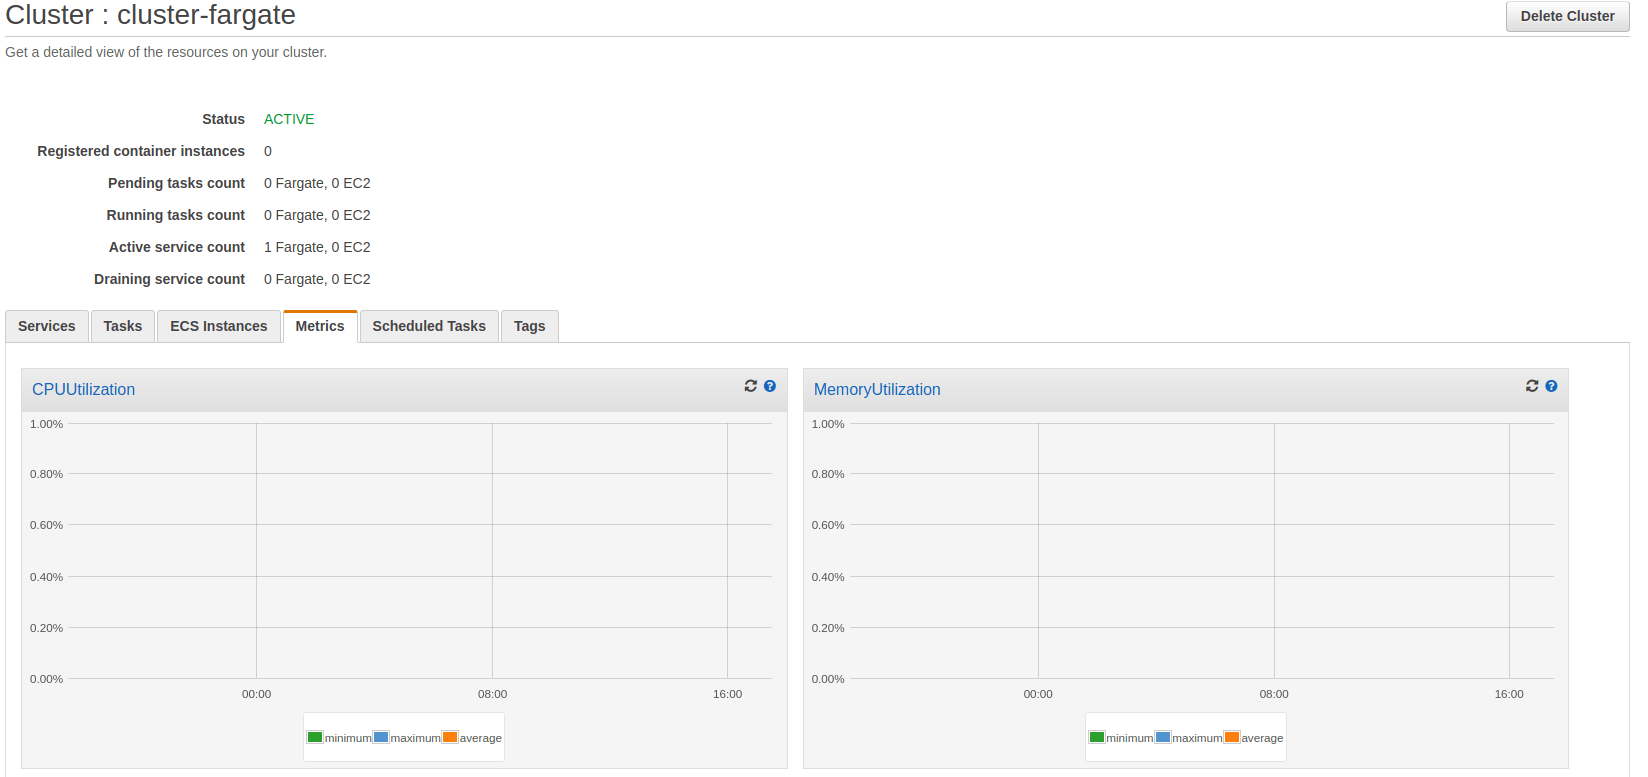Toggle blue maximum swatch in CPU legend
The height and width of the screenshot is (777, 1648).
(381, 737)
